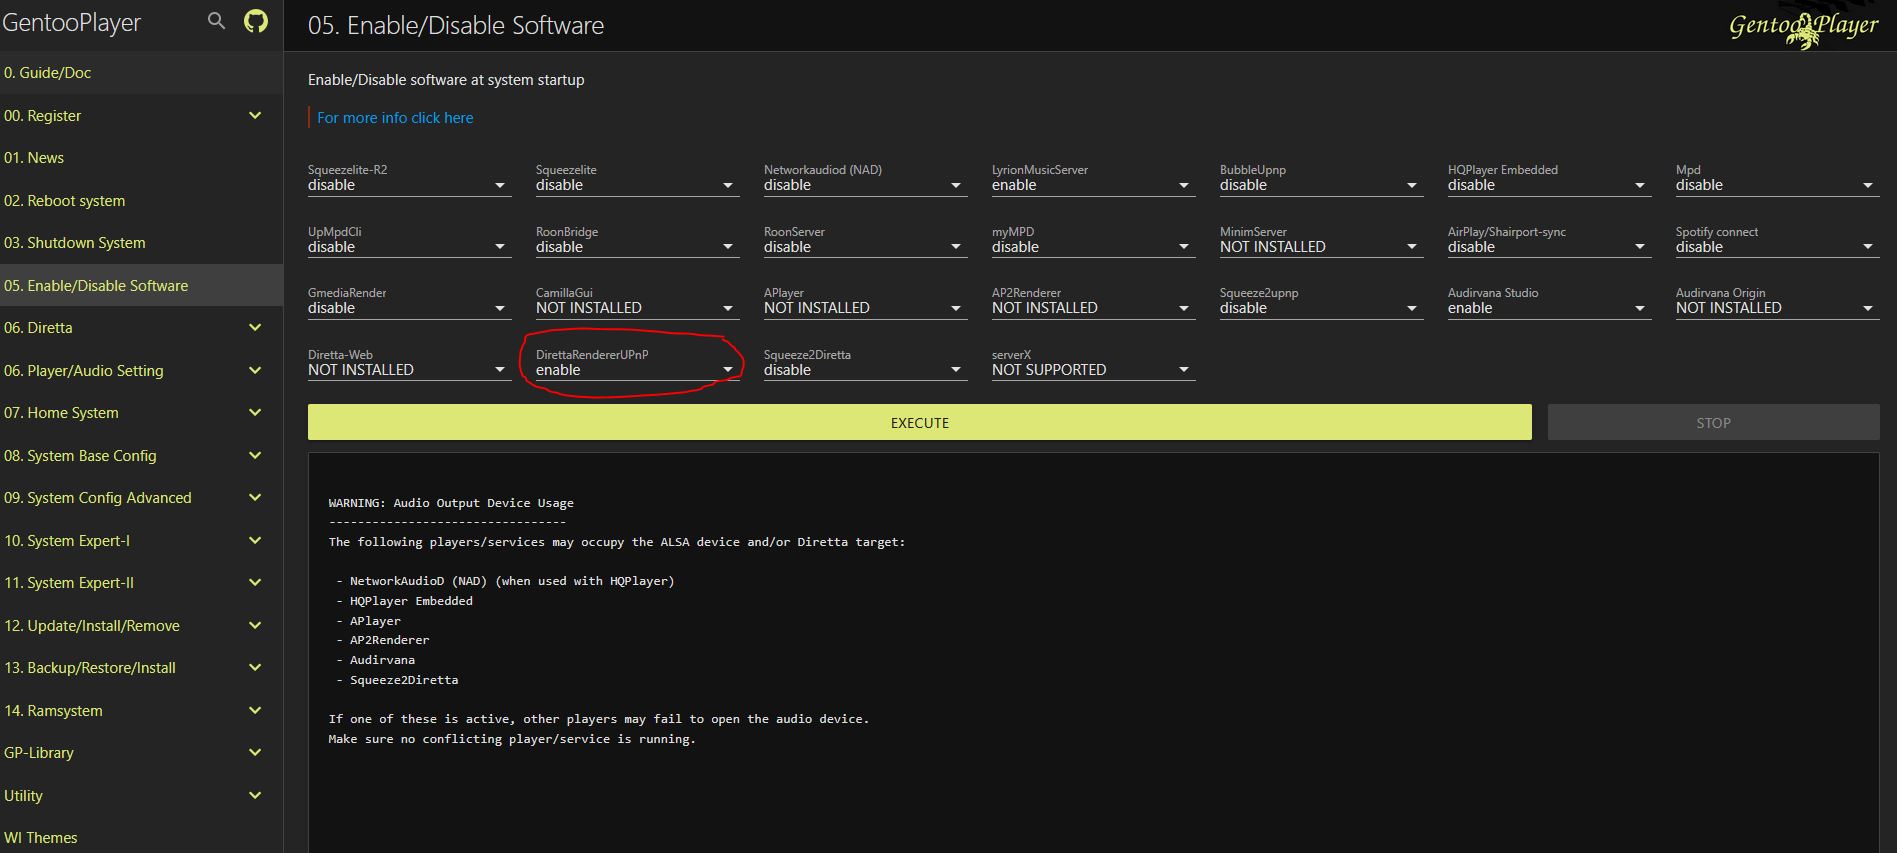Expand the 09. System Config Advanced chevron
This screenshot has width=1897, height=853.
[255, 497]
